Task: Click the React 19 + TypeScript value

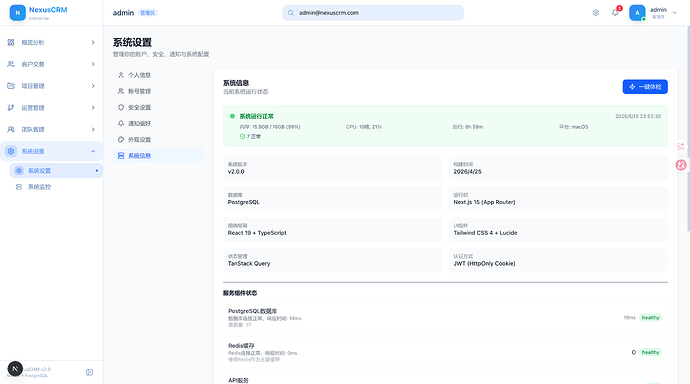Action: (257, 233)
